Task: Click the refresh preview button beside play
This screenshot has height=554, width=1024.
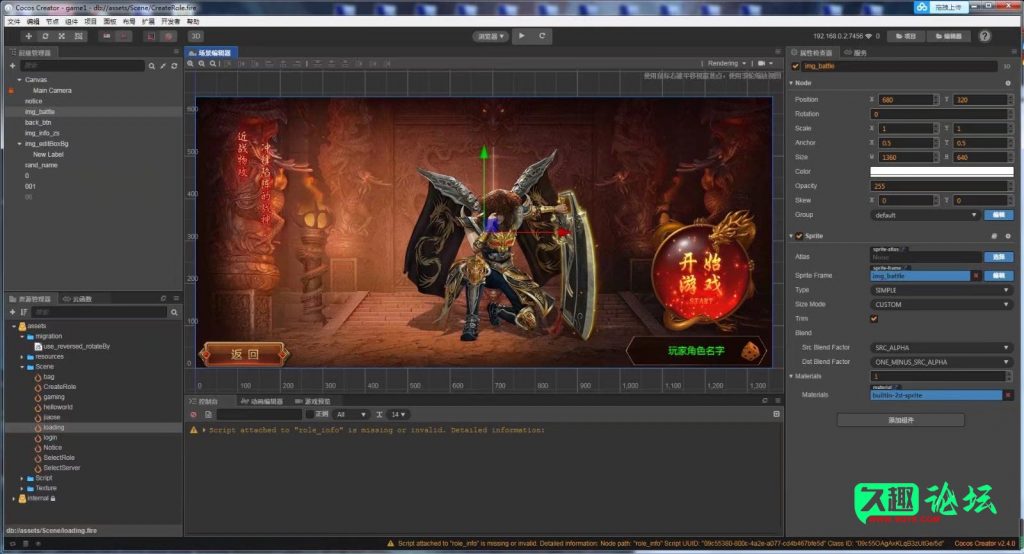Action: 542,36
